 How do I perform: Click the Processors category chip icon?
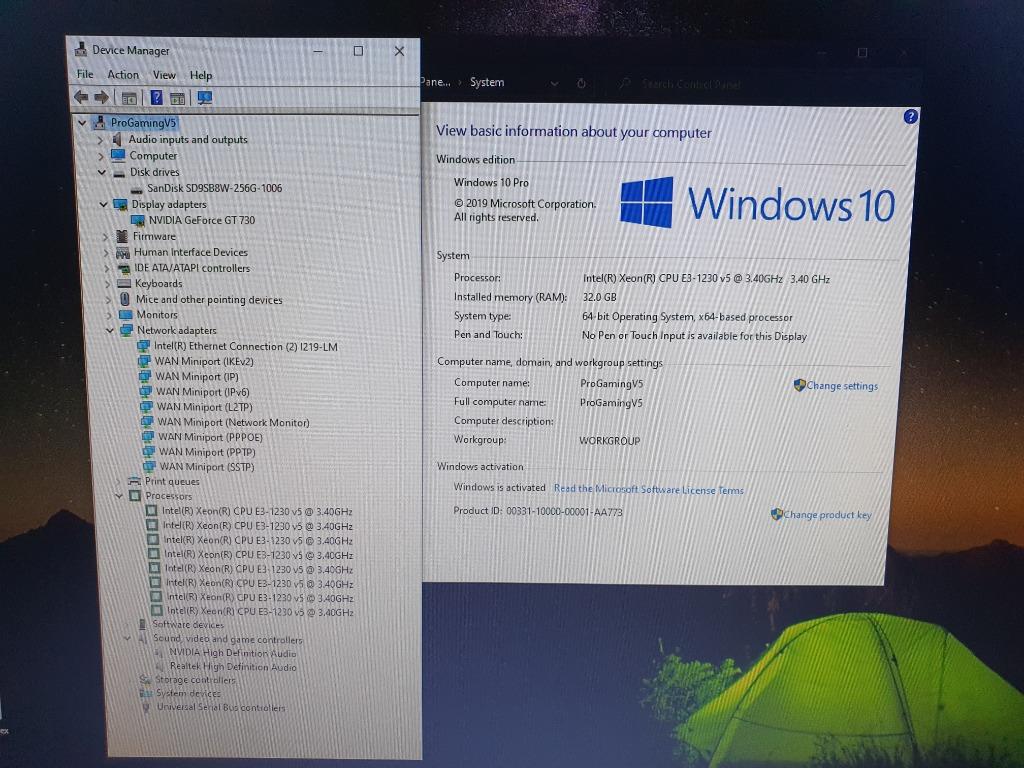click(x=135, y=496)
